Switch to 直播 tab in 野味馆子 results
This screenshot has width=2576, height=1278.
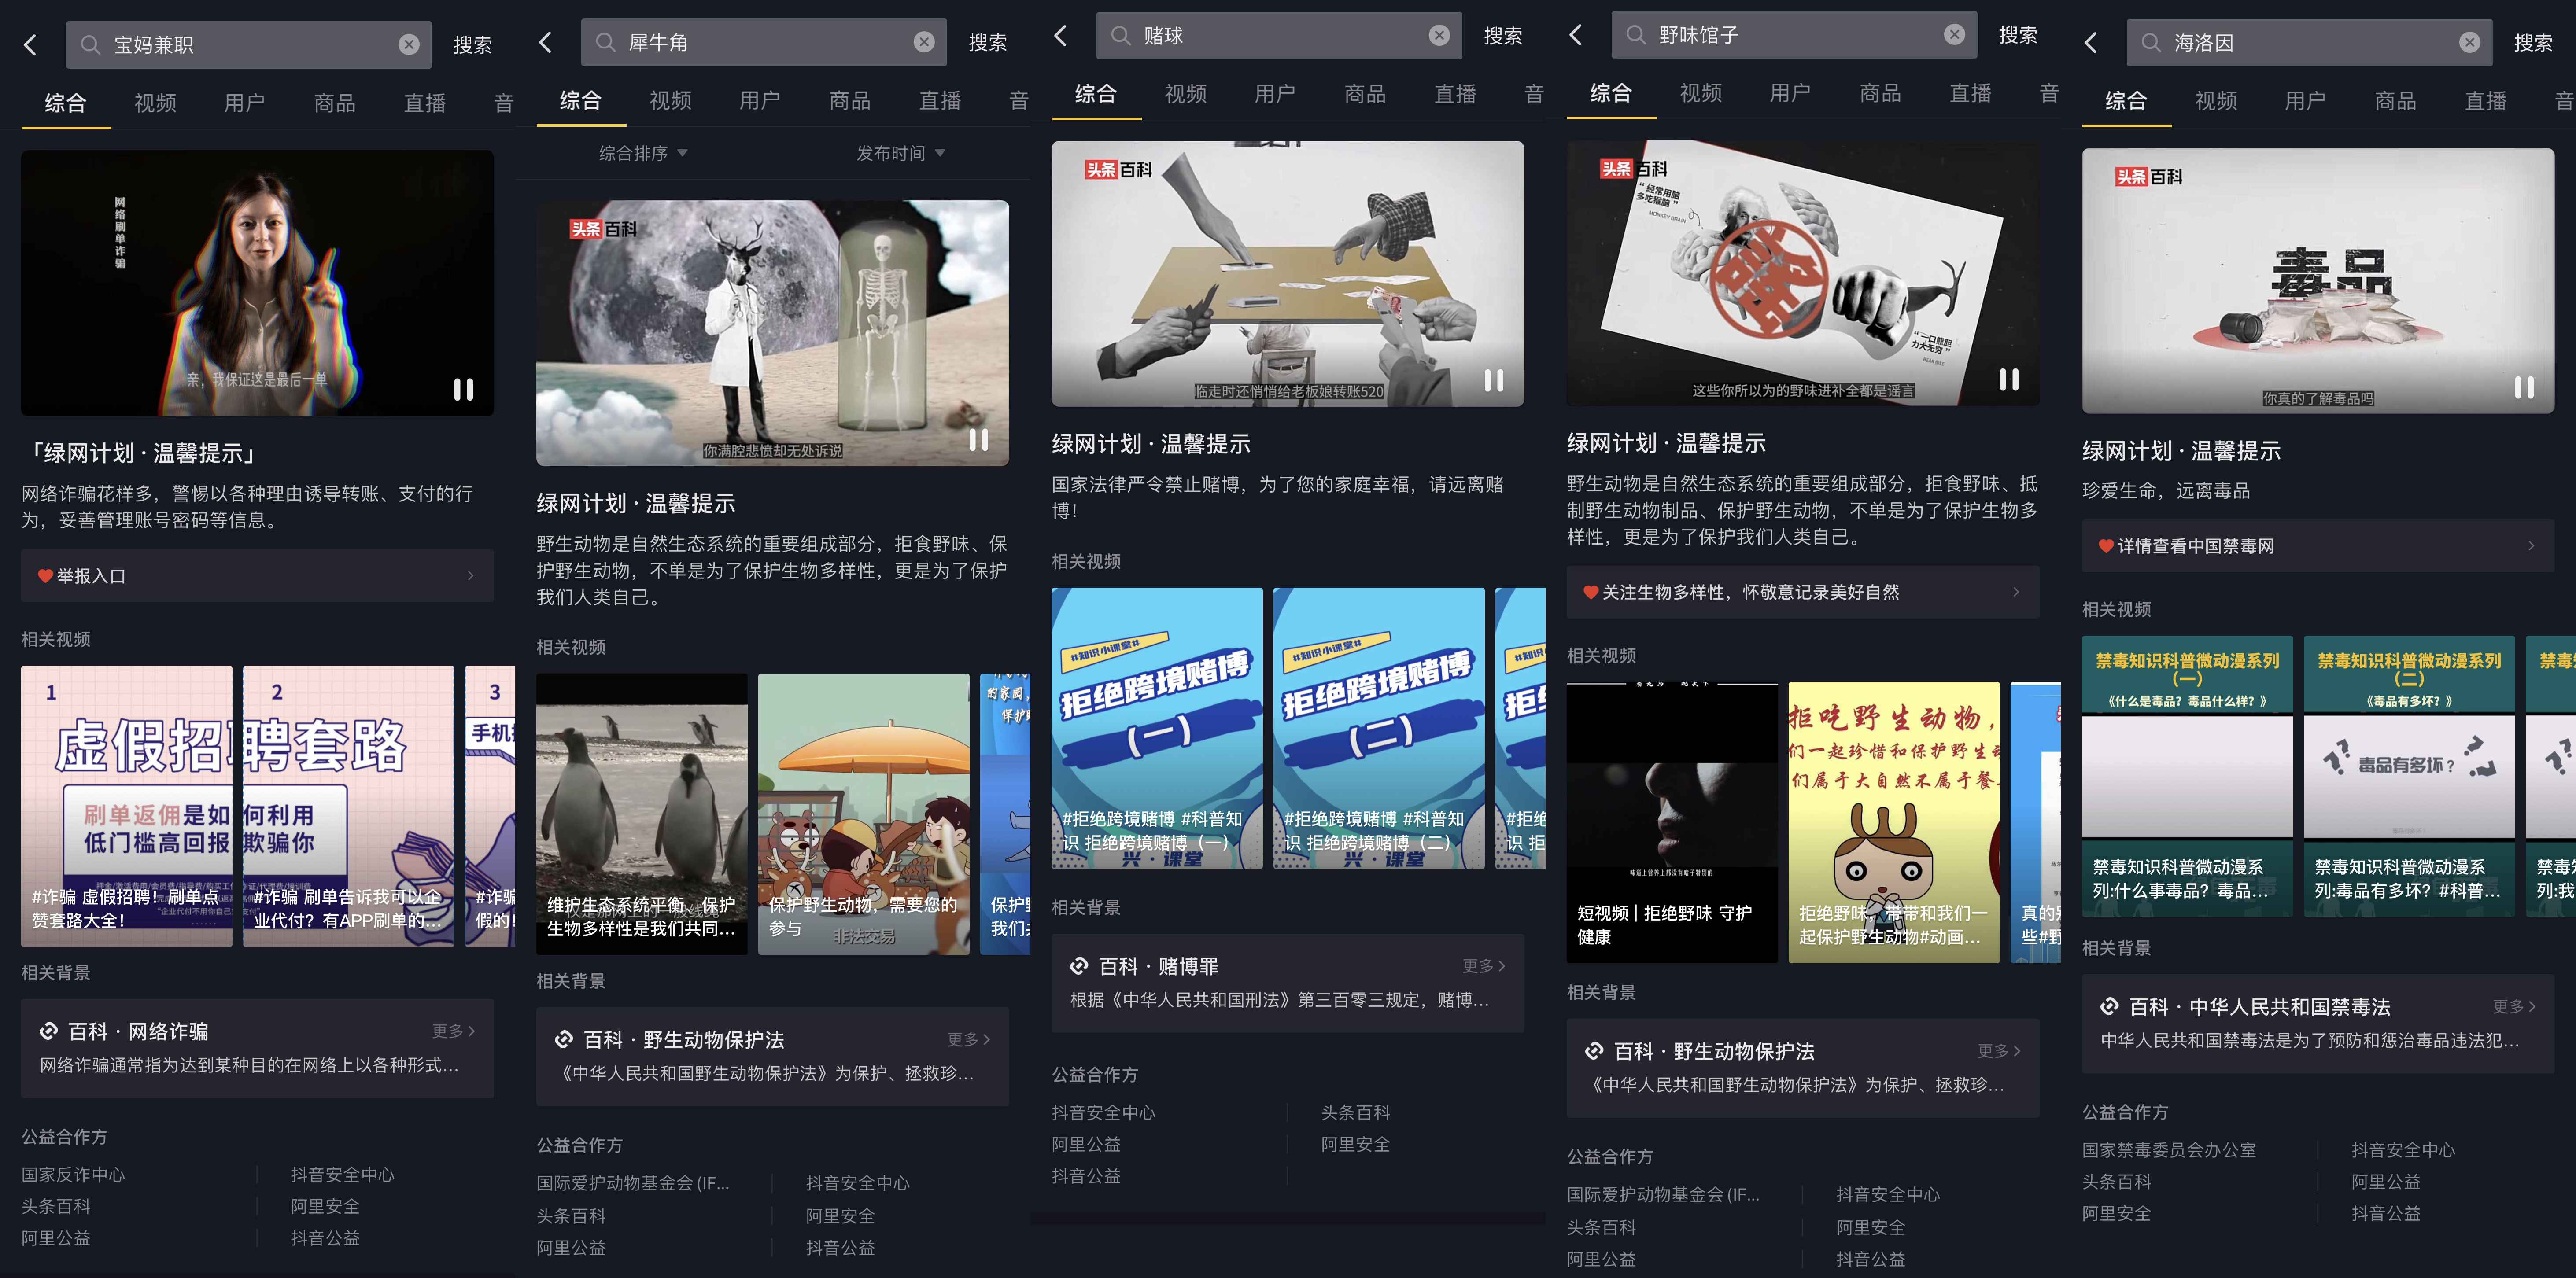pyautogui.click(x=1970, y=93)
